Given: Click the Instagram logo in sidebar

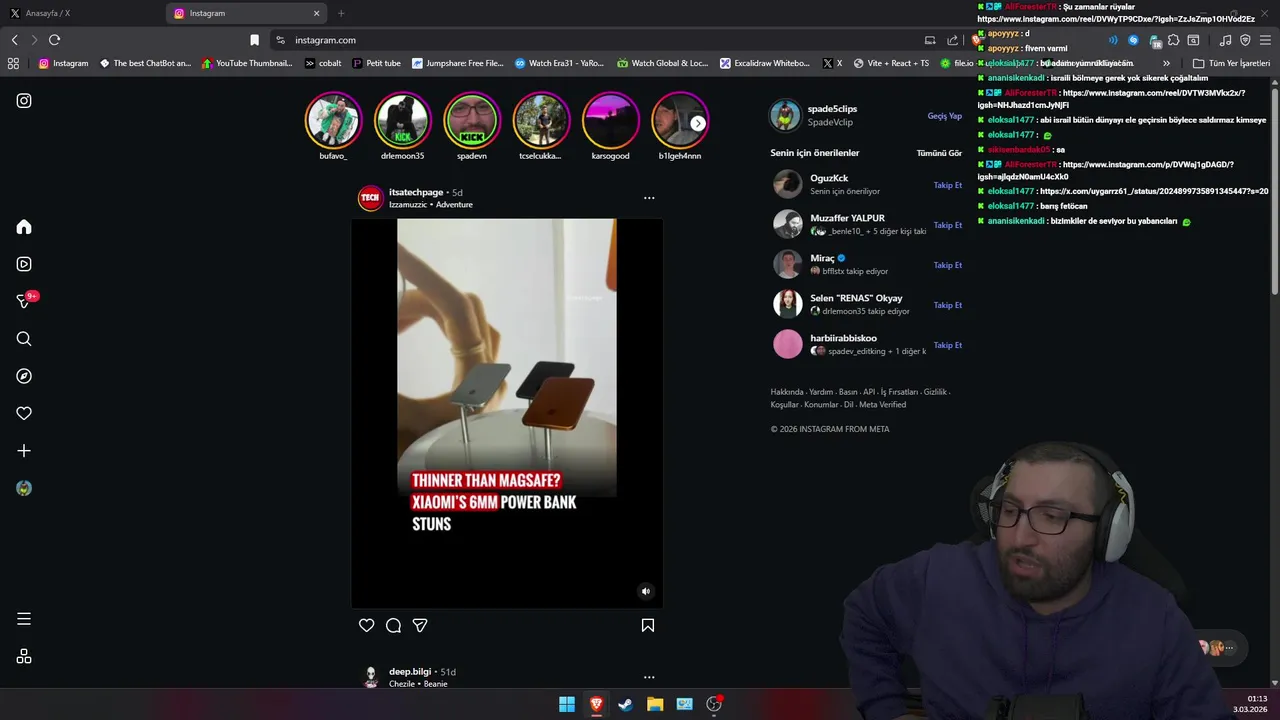Looking at the screenshot, I should [24, 101].
